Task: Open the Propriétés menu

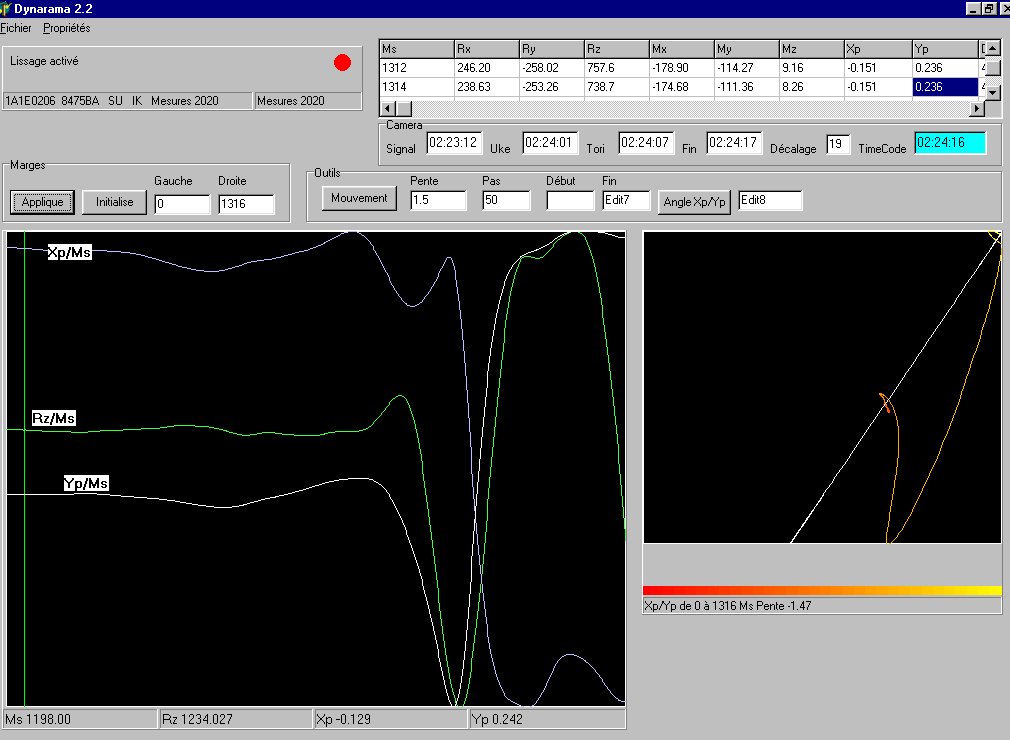Action: click(x=66, y=28)
